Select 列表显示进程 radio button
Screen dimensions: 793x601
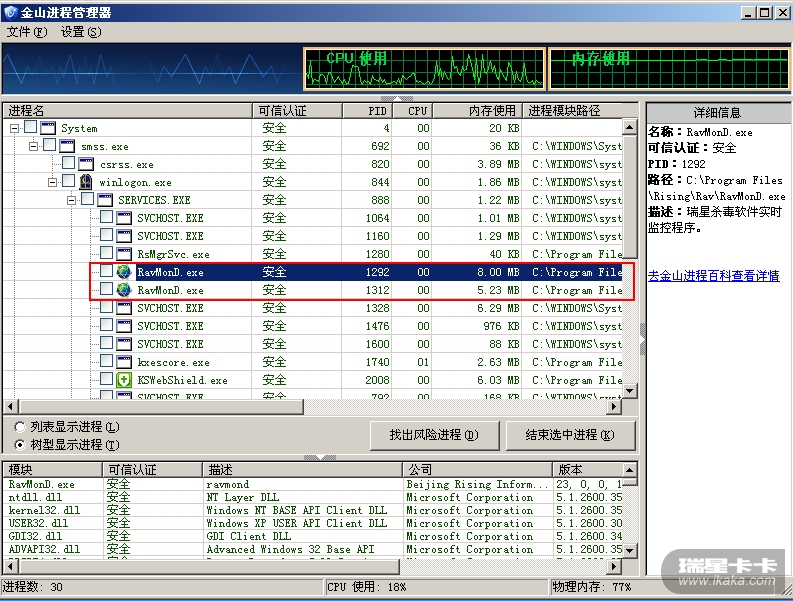20,427
